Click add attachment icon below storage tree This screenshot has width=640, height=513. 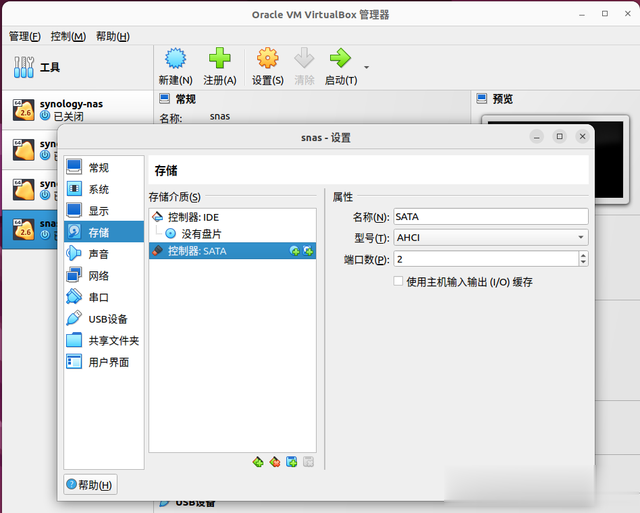(x=291, y=462)
